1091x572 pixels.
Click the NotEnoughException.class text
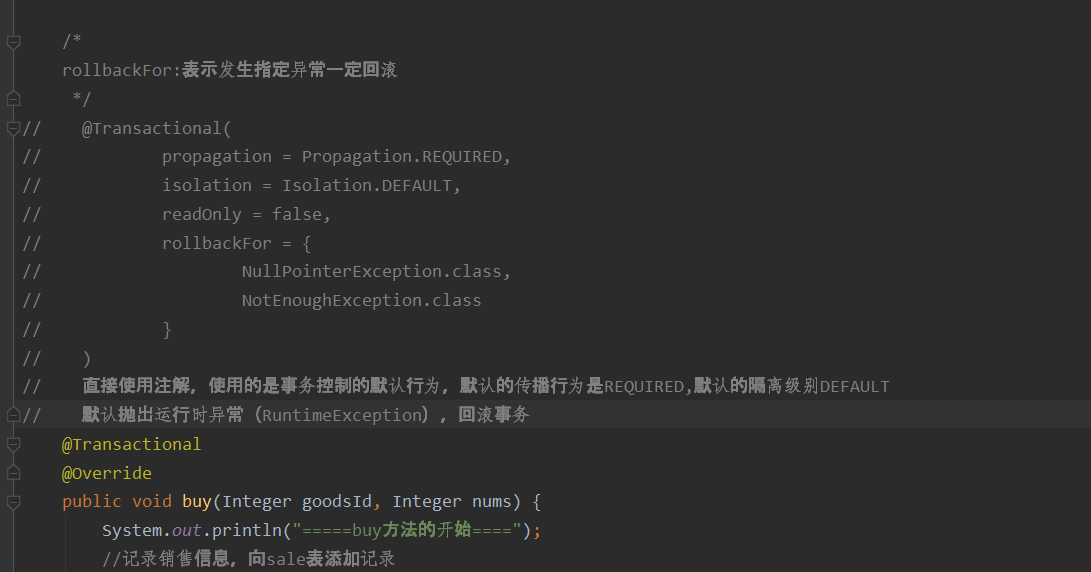pos(361,301)
